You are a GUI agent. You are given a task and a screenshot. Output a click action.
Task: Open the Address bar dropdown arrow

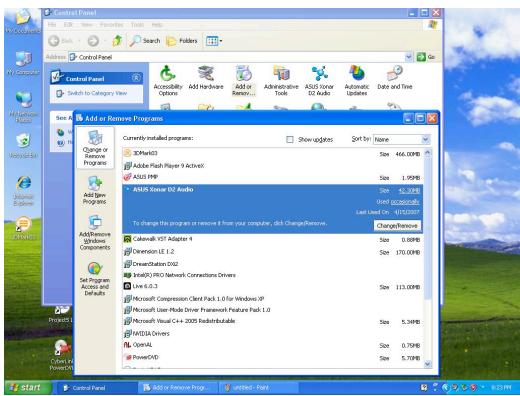point(409,57)
